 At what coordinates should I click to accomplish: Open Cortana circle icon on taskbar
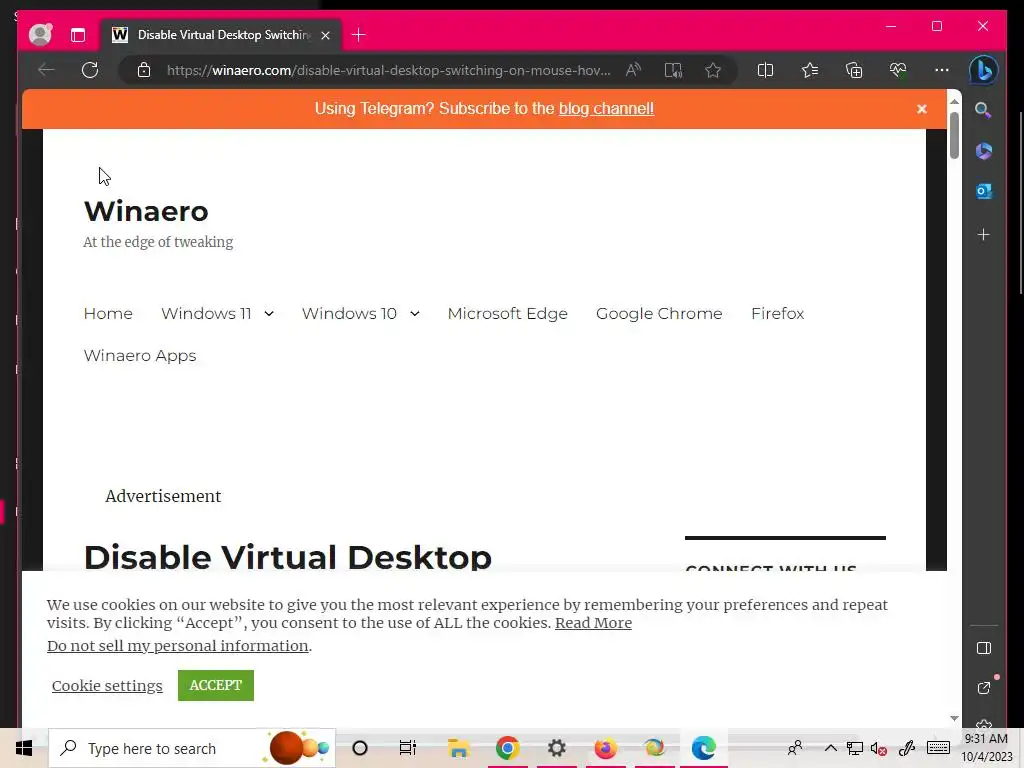(x=360, y=748)
